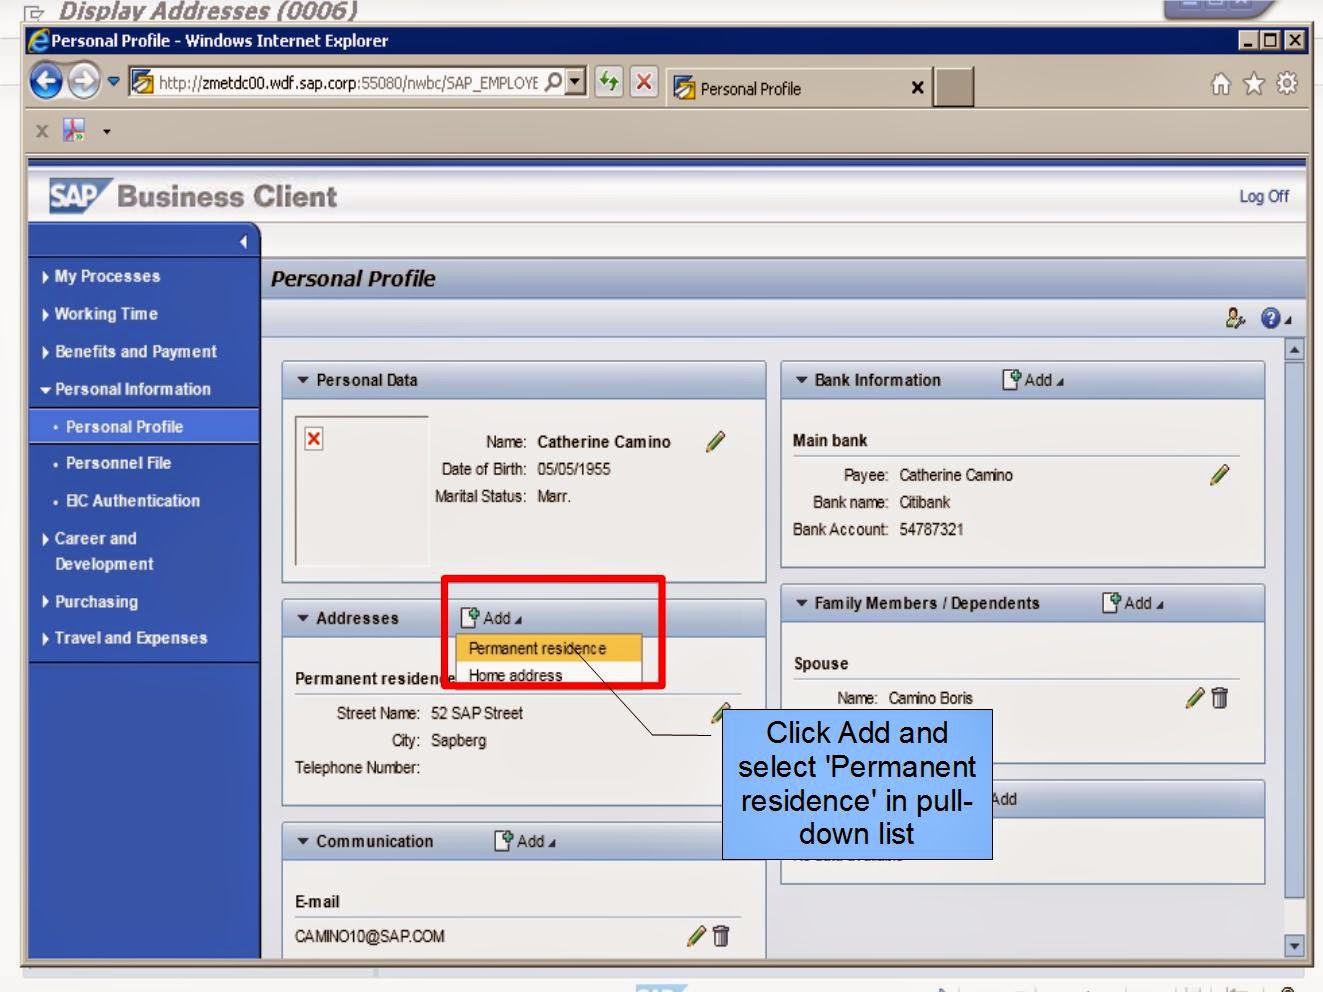The image size is (1323, 992).
Task: Collapse the Addresses panel
Action: (x=303, y=618)
